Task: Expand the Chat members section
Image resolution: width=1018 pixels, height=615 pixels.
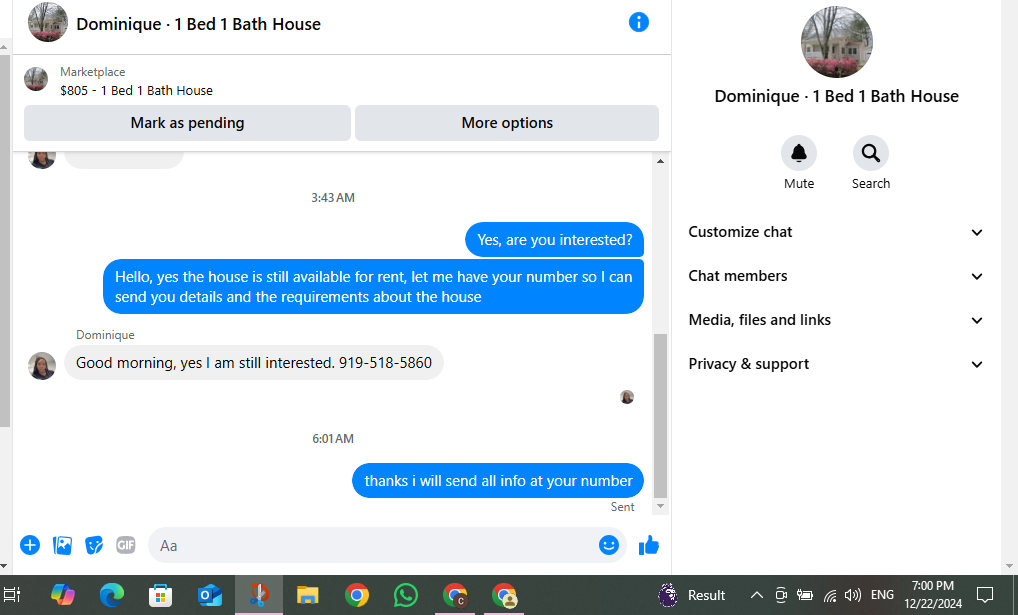Action: [836, 276]
